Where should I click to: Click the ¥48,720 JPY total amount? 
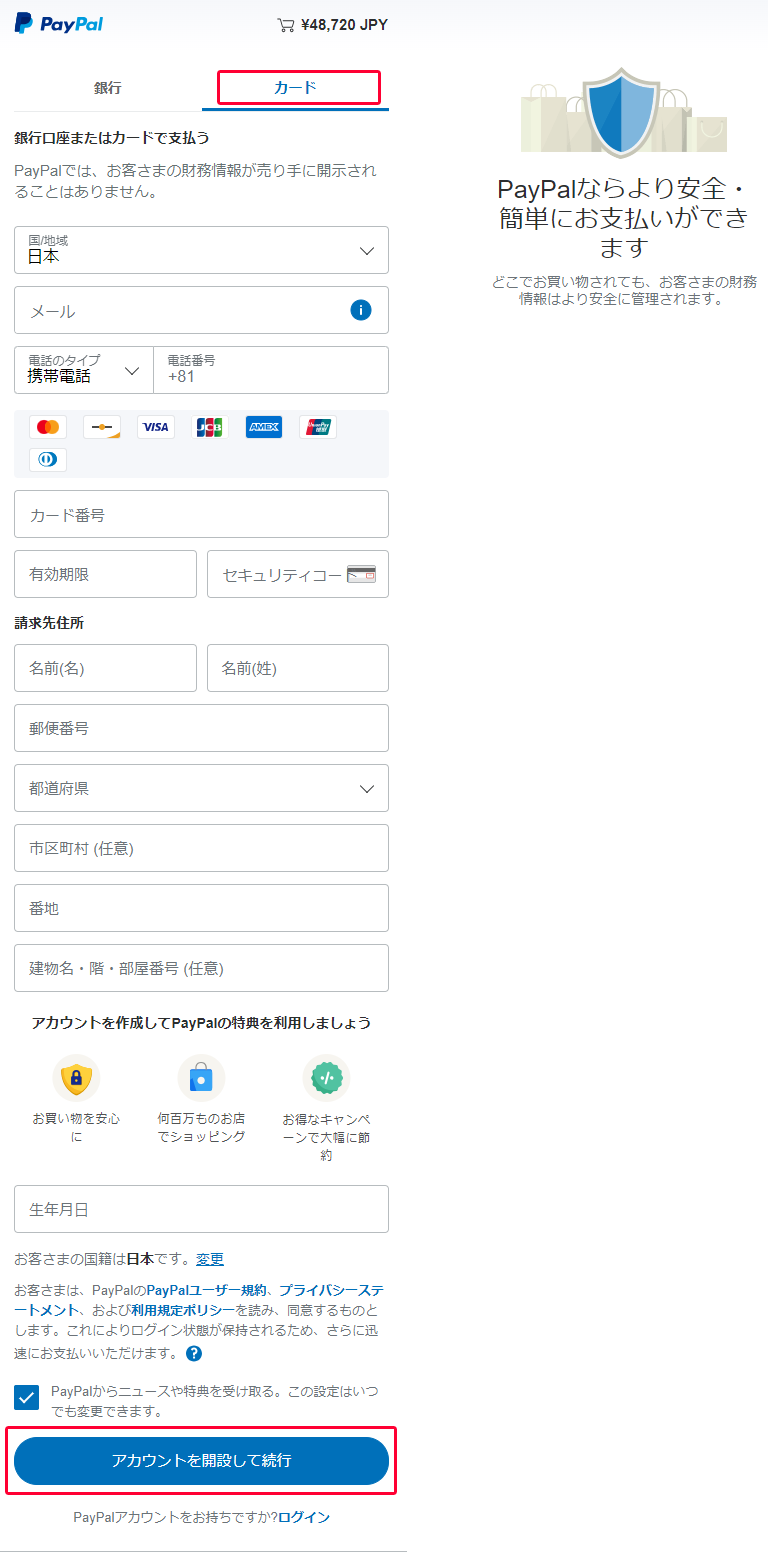pos(344,25)
